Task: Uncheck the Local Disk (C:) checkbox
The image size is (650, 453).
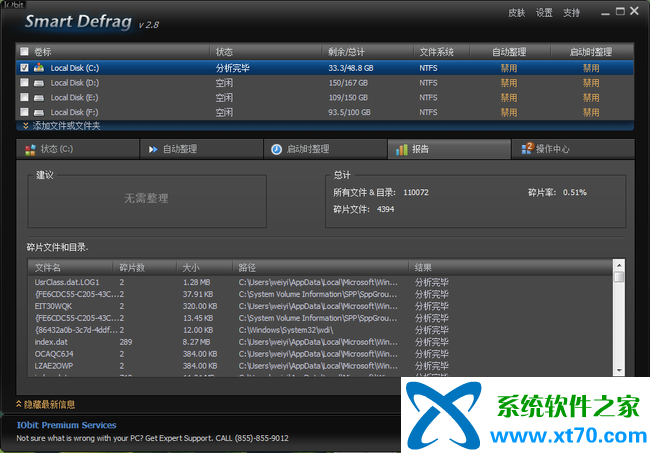Action: pyautogui.click(x=24, y=68)
